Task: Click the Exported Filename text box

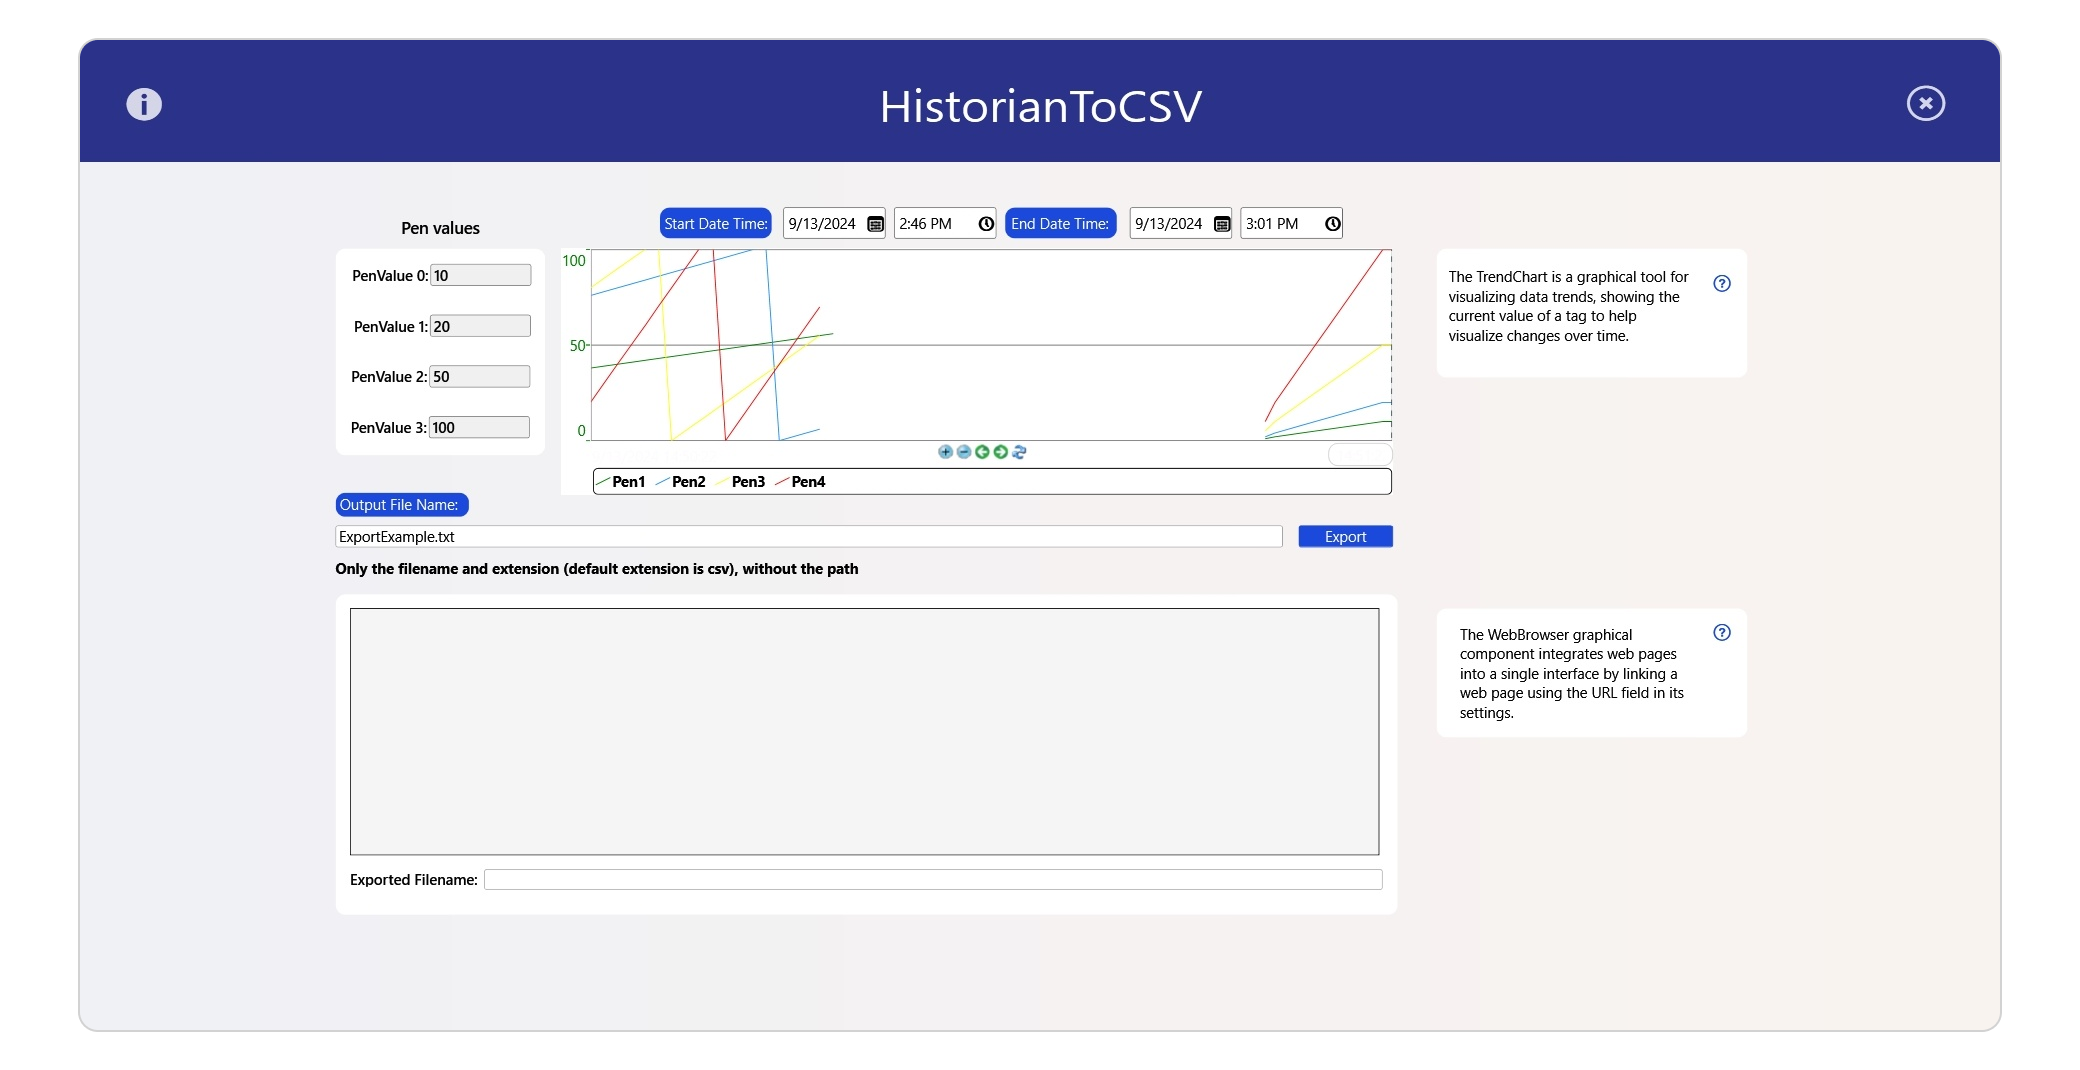Action: tap(932, 880)
